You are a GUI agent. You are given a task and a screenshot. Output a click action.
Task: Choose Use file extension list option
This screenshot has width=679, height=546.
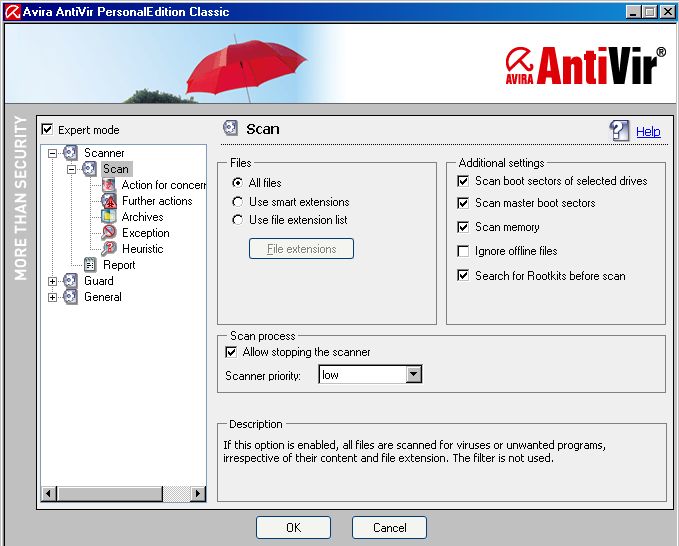237,220
